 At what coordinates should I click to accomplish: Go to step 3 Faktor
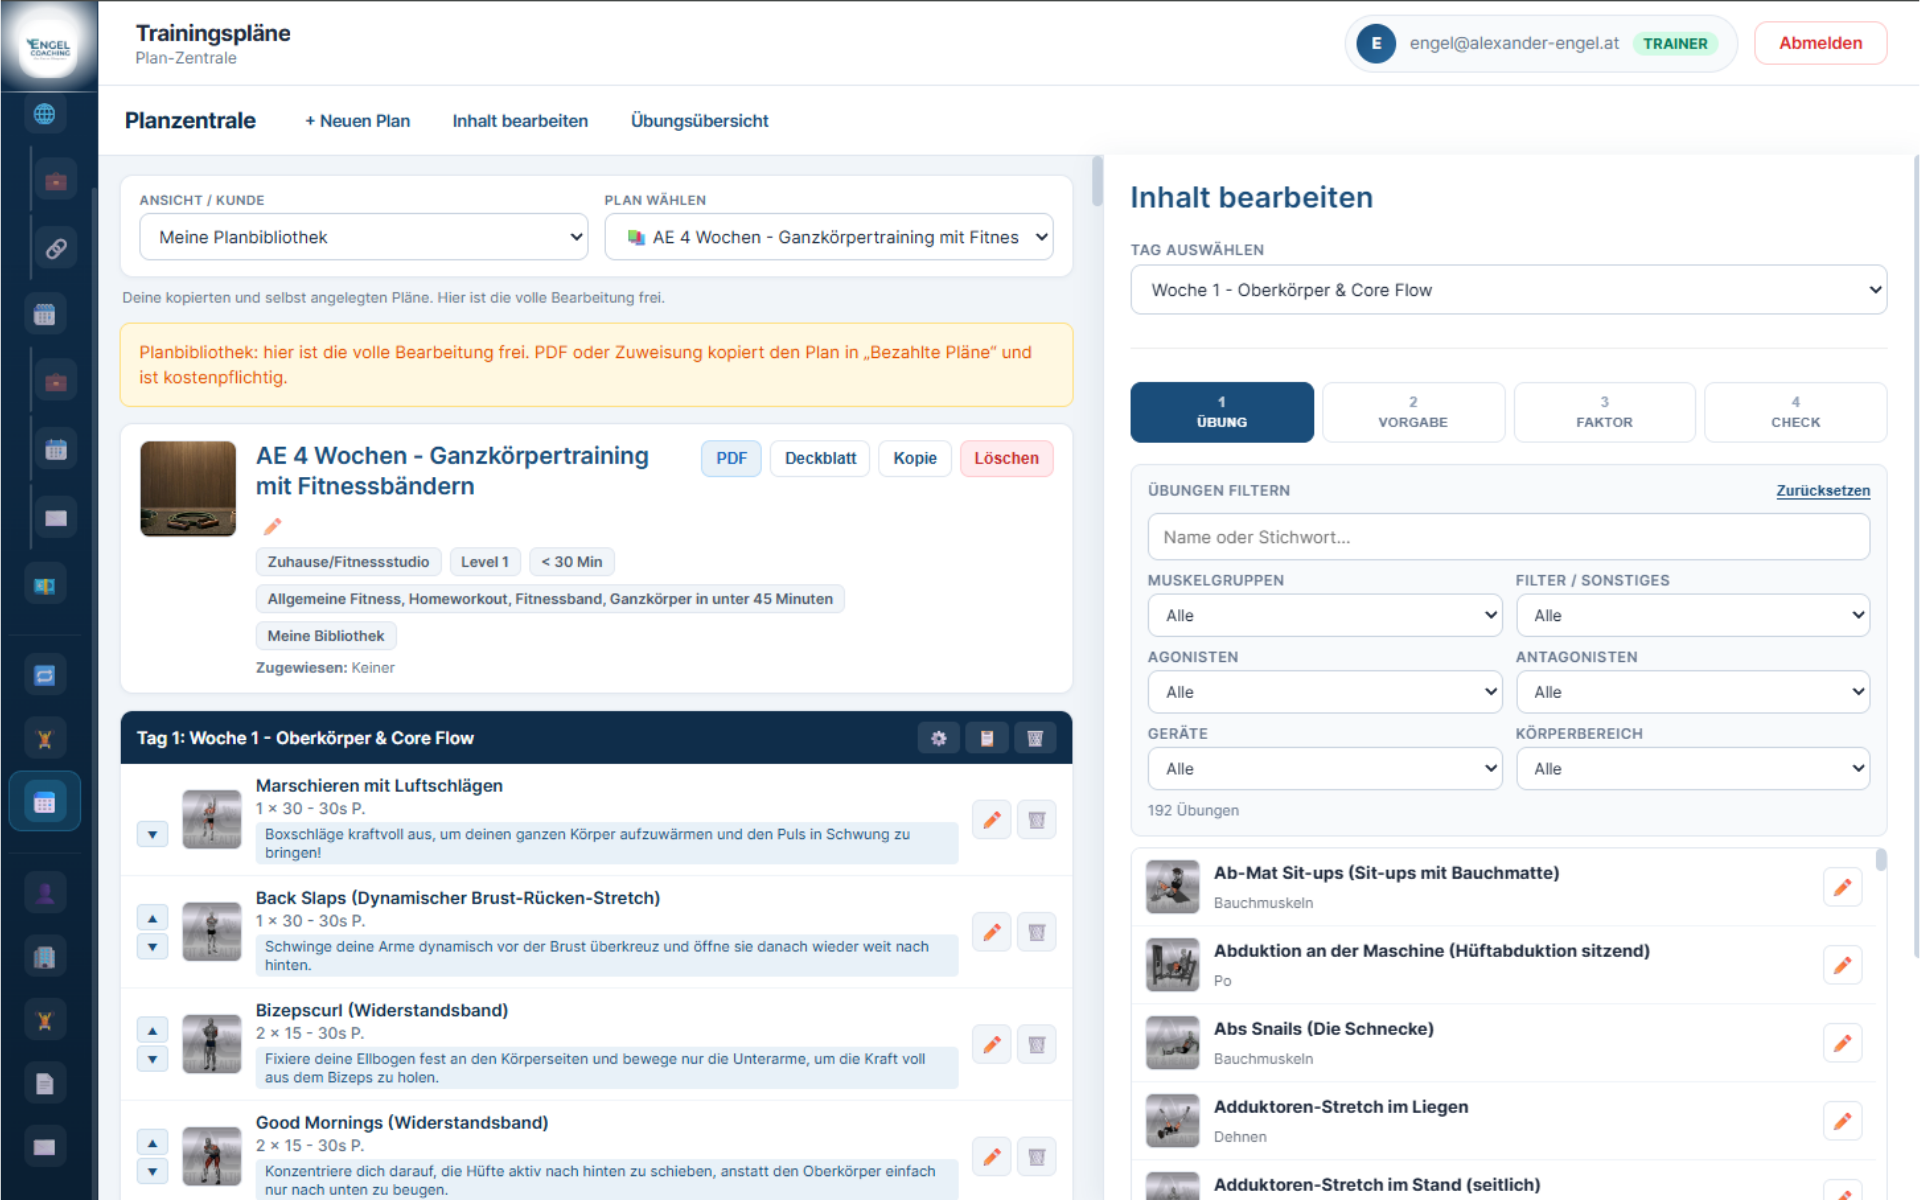tap(1604, 412)
